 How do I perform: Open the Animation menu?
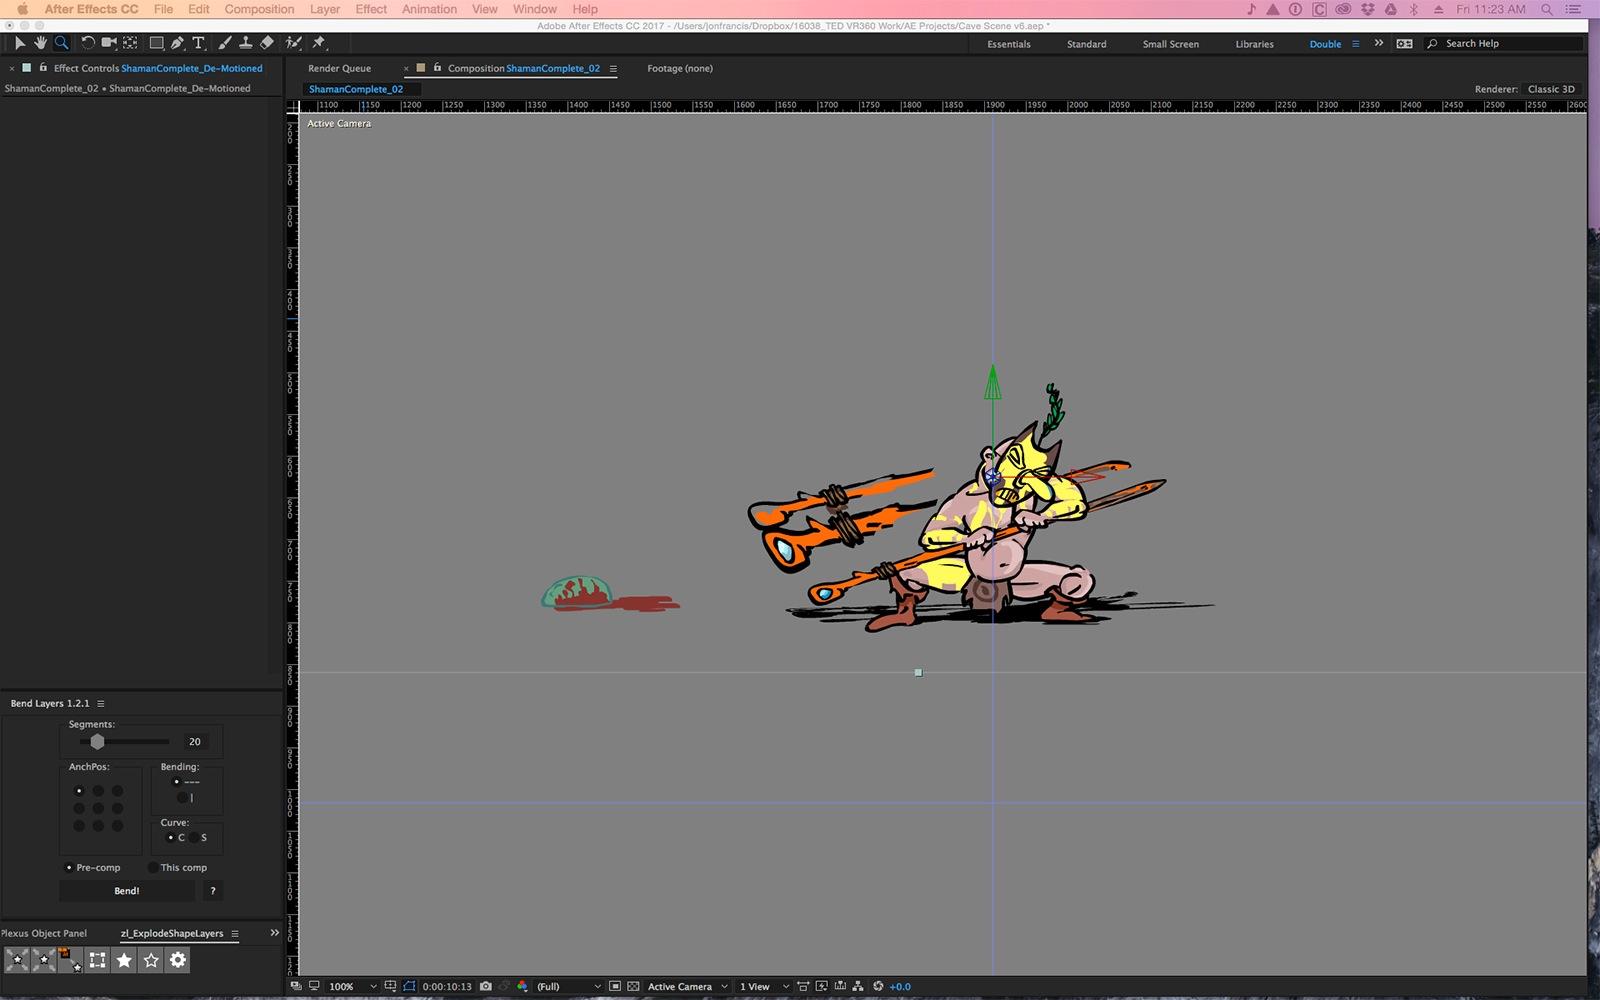(430, 9)
